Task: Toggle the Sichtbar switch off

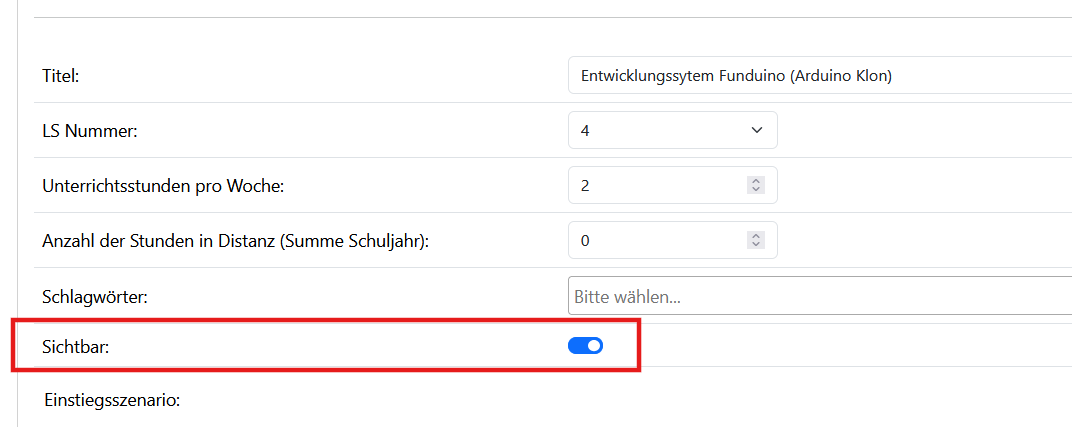Action: (x=585, y=346)
